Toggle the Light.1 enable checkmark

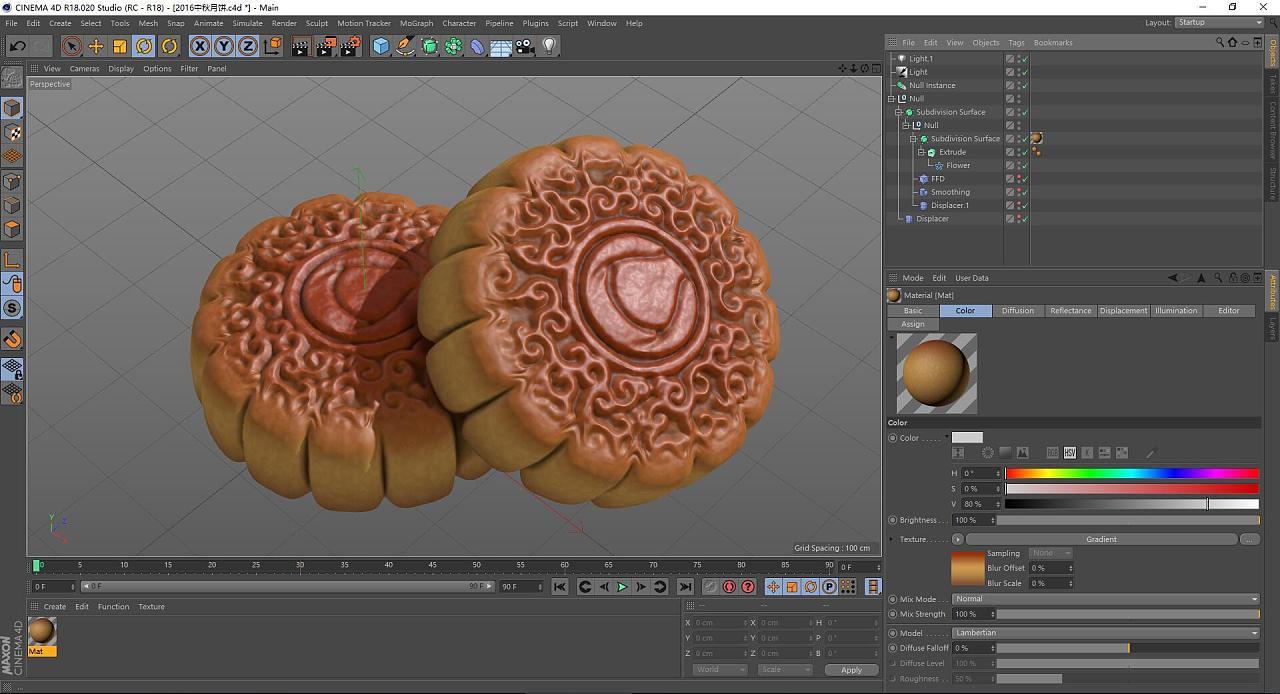point(1025,59)
